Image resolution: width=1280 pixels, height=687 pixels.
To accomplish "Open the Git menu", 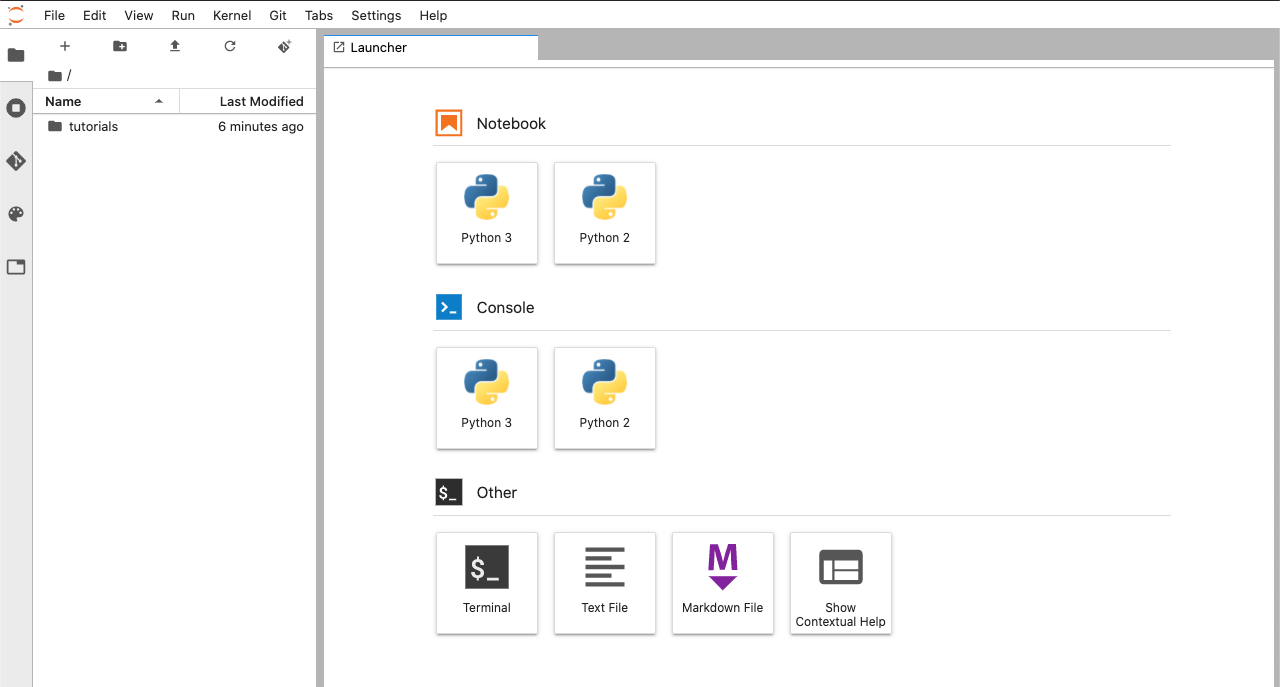I will [x=278, y=15].
